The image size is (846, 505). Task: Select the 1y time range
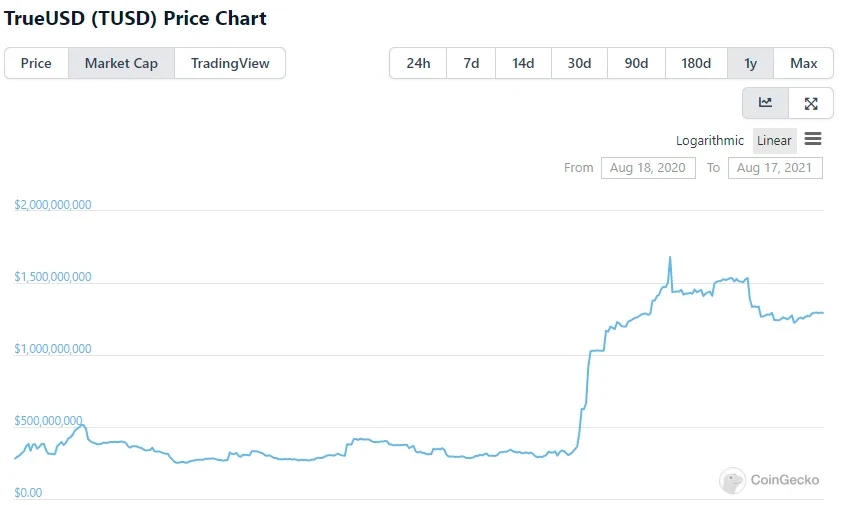tap(750, 63)
